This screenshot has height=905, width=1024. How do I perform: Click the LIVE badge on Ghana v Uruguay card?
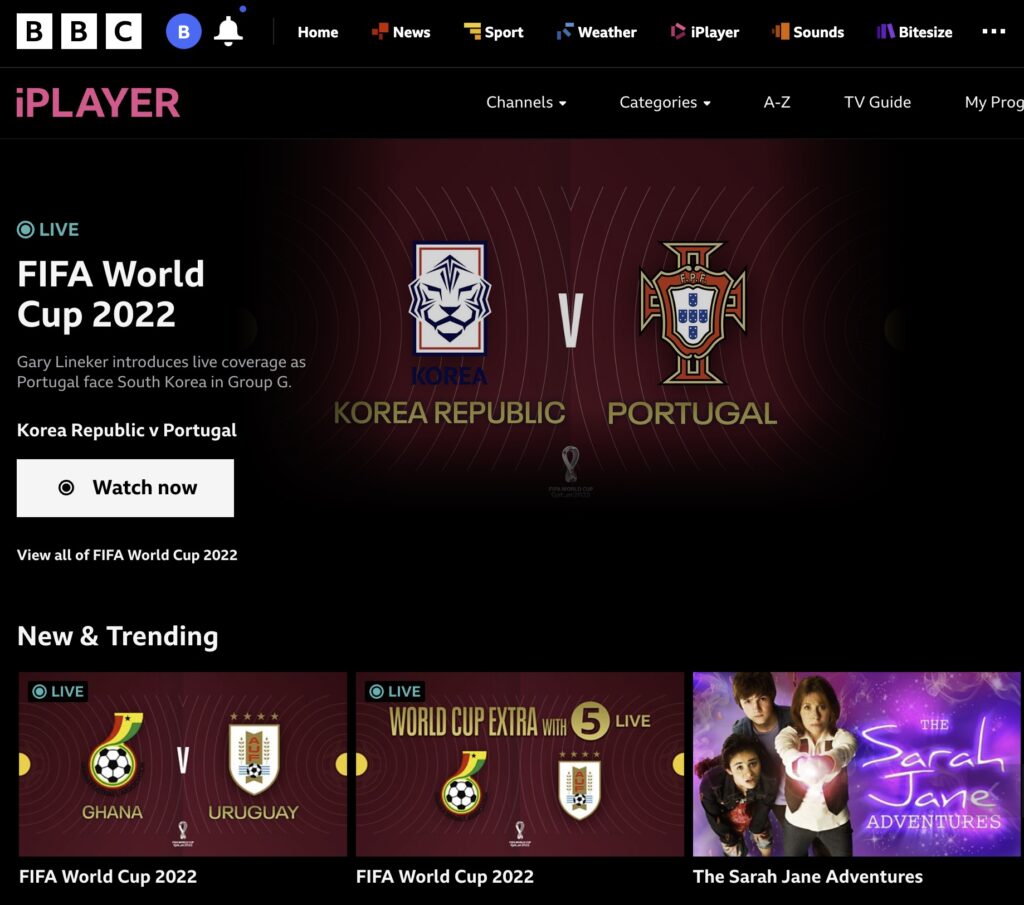tap(58, 691)
